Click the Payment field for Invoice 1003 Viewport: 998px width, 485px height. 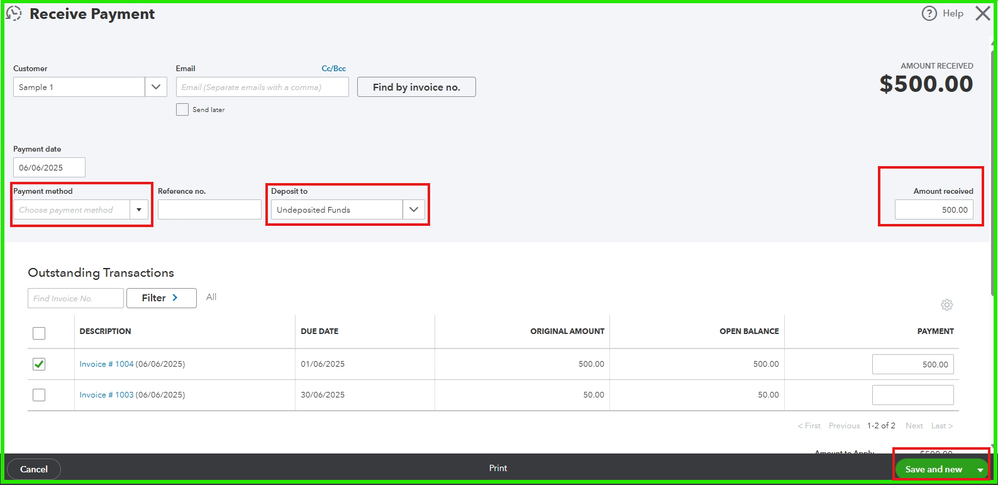coord(913,395)
